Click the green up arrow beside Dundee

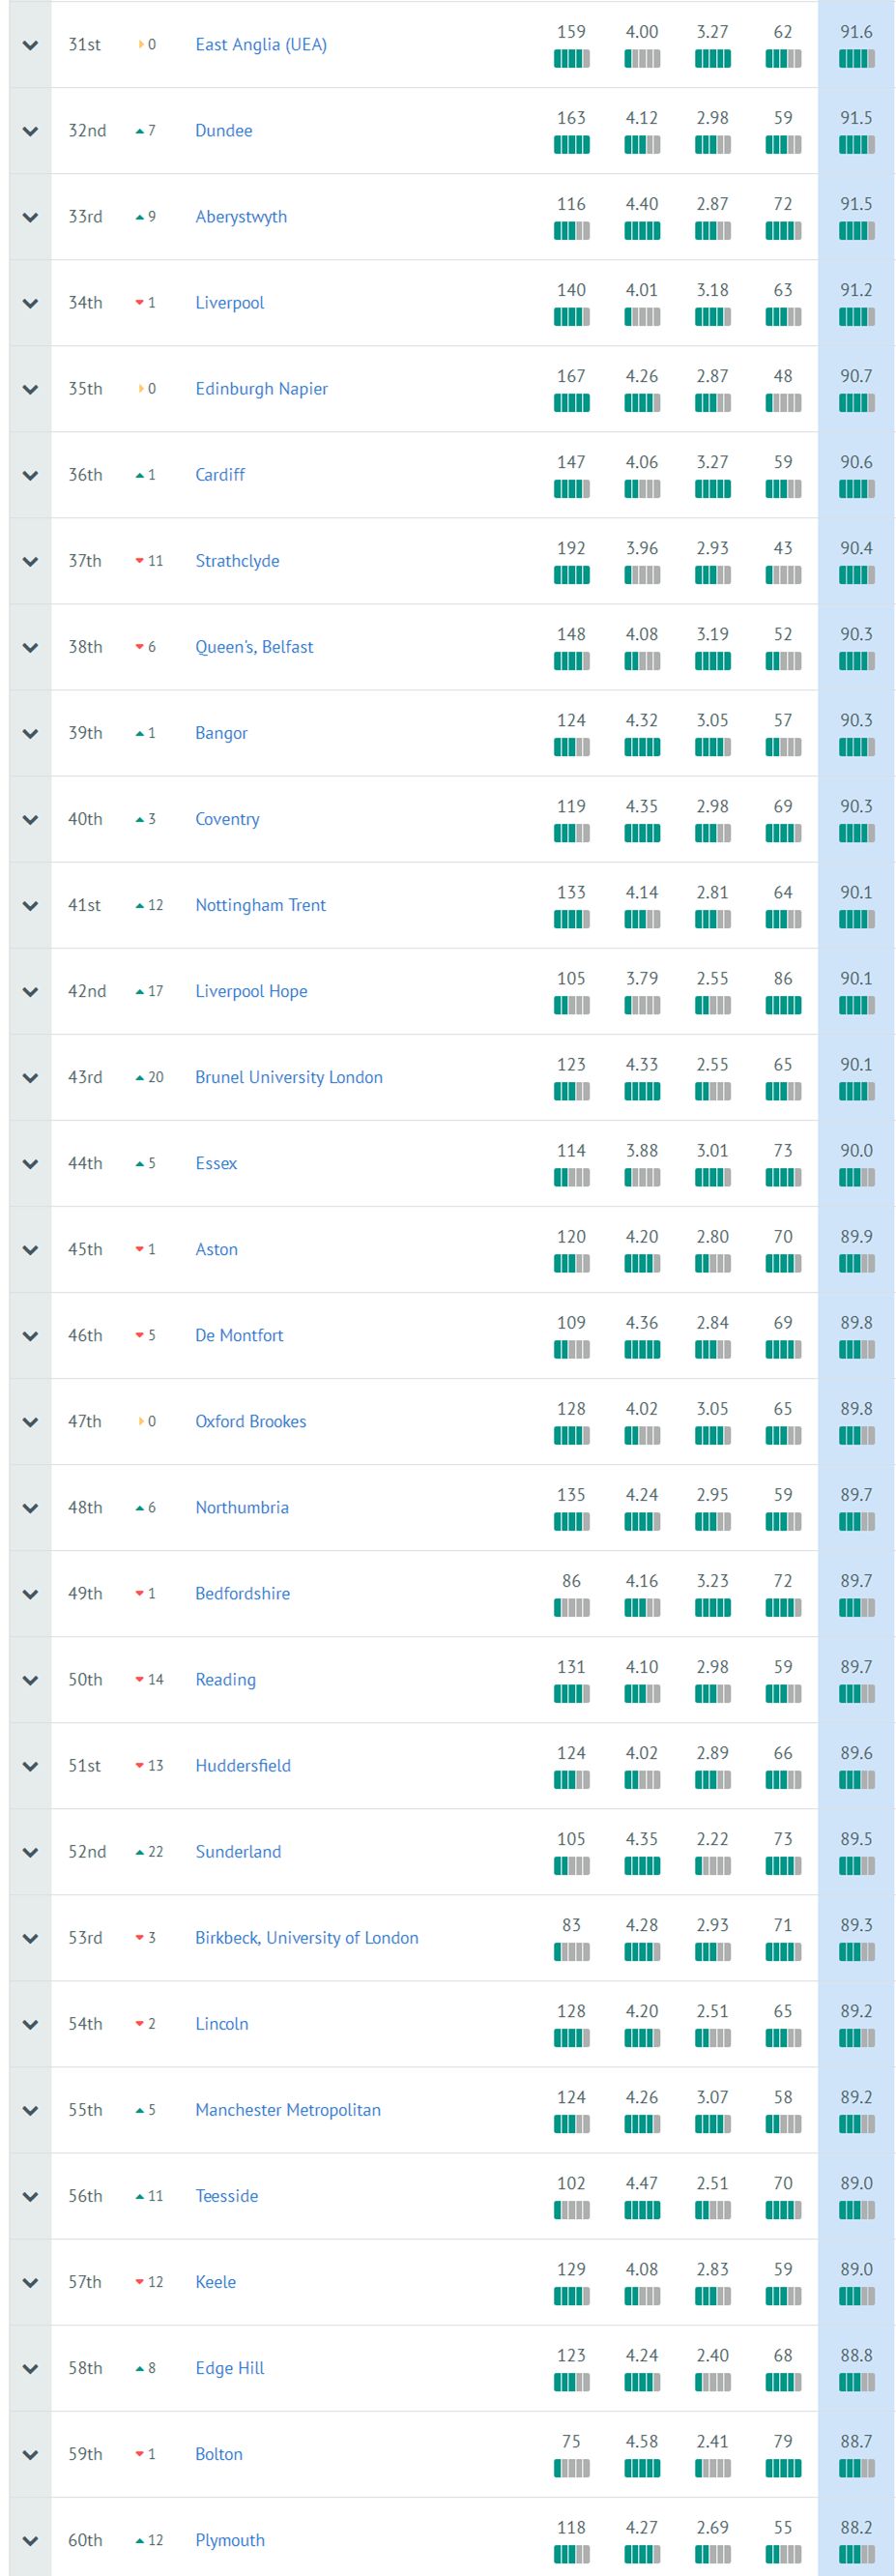tap(140, 131)
